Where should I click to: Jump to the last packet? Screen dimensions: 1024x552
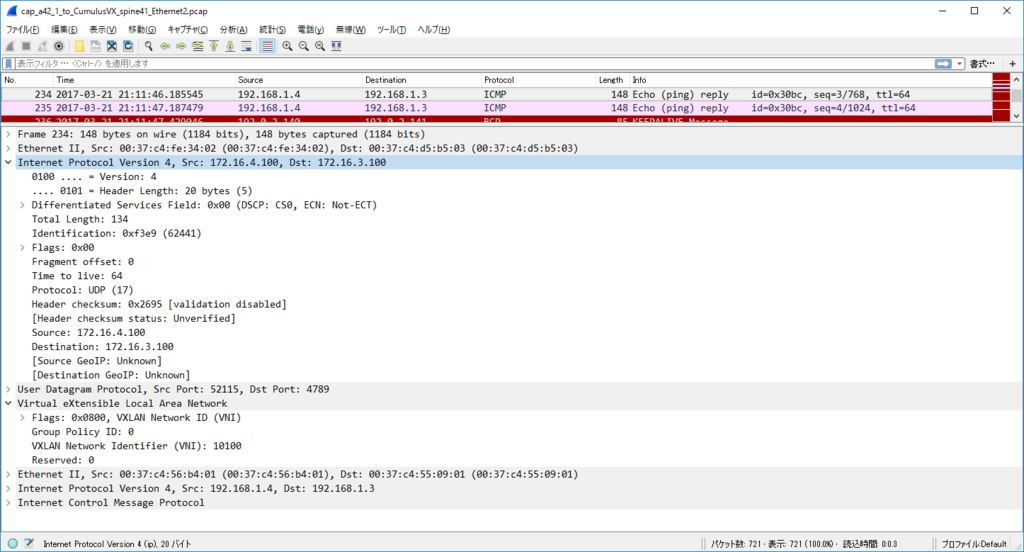230,46
